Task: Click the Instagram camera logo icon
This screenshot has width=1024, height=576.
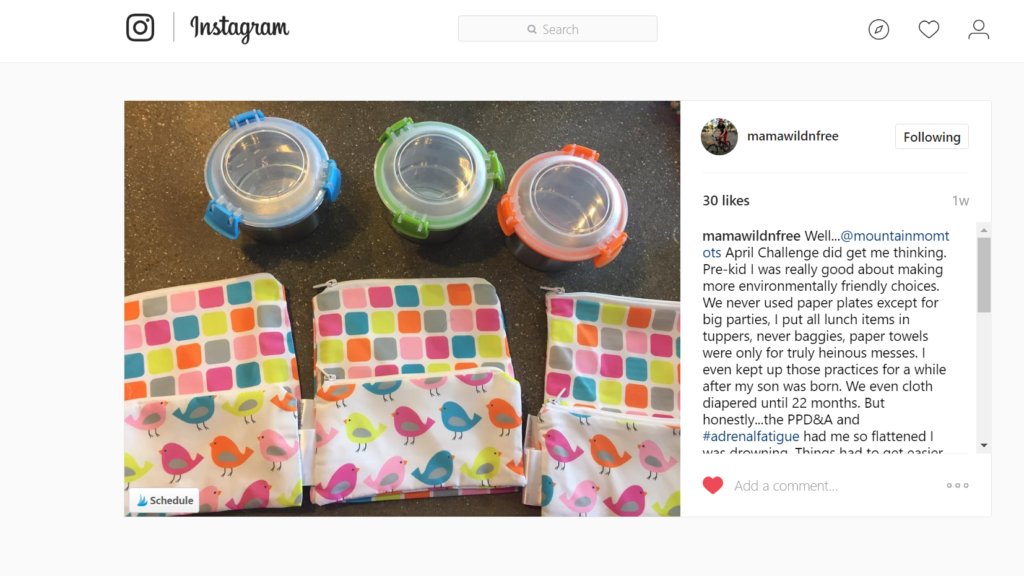Action: tap(140, 27)
